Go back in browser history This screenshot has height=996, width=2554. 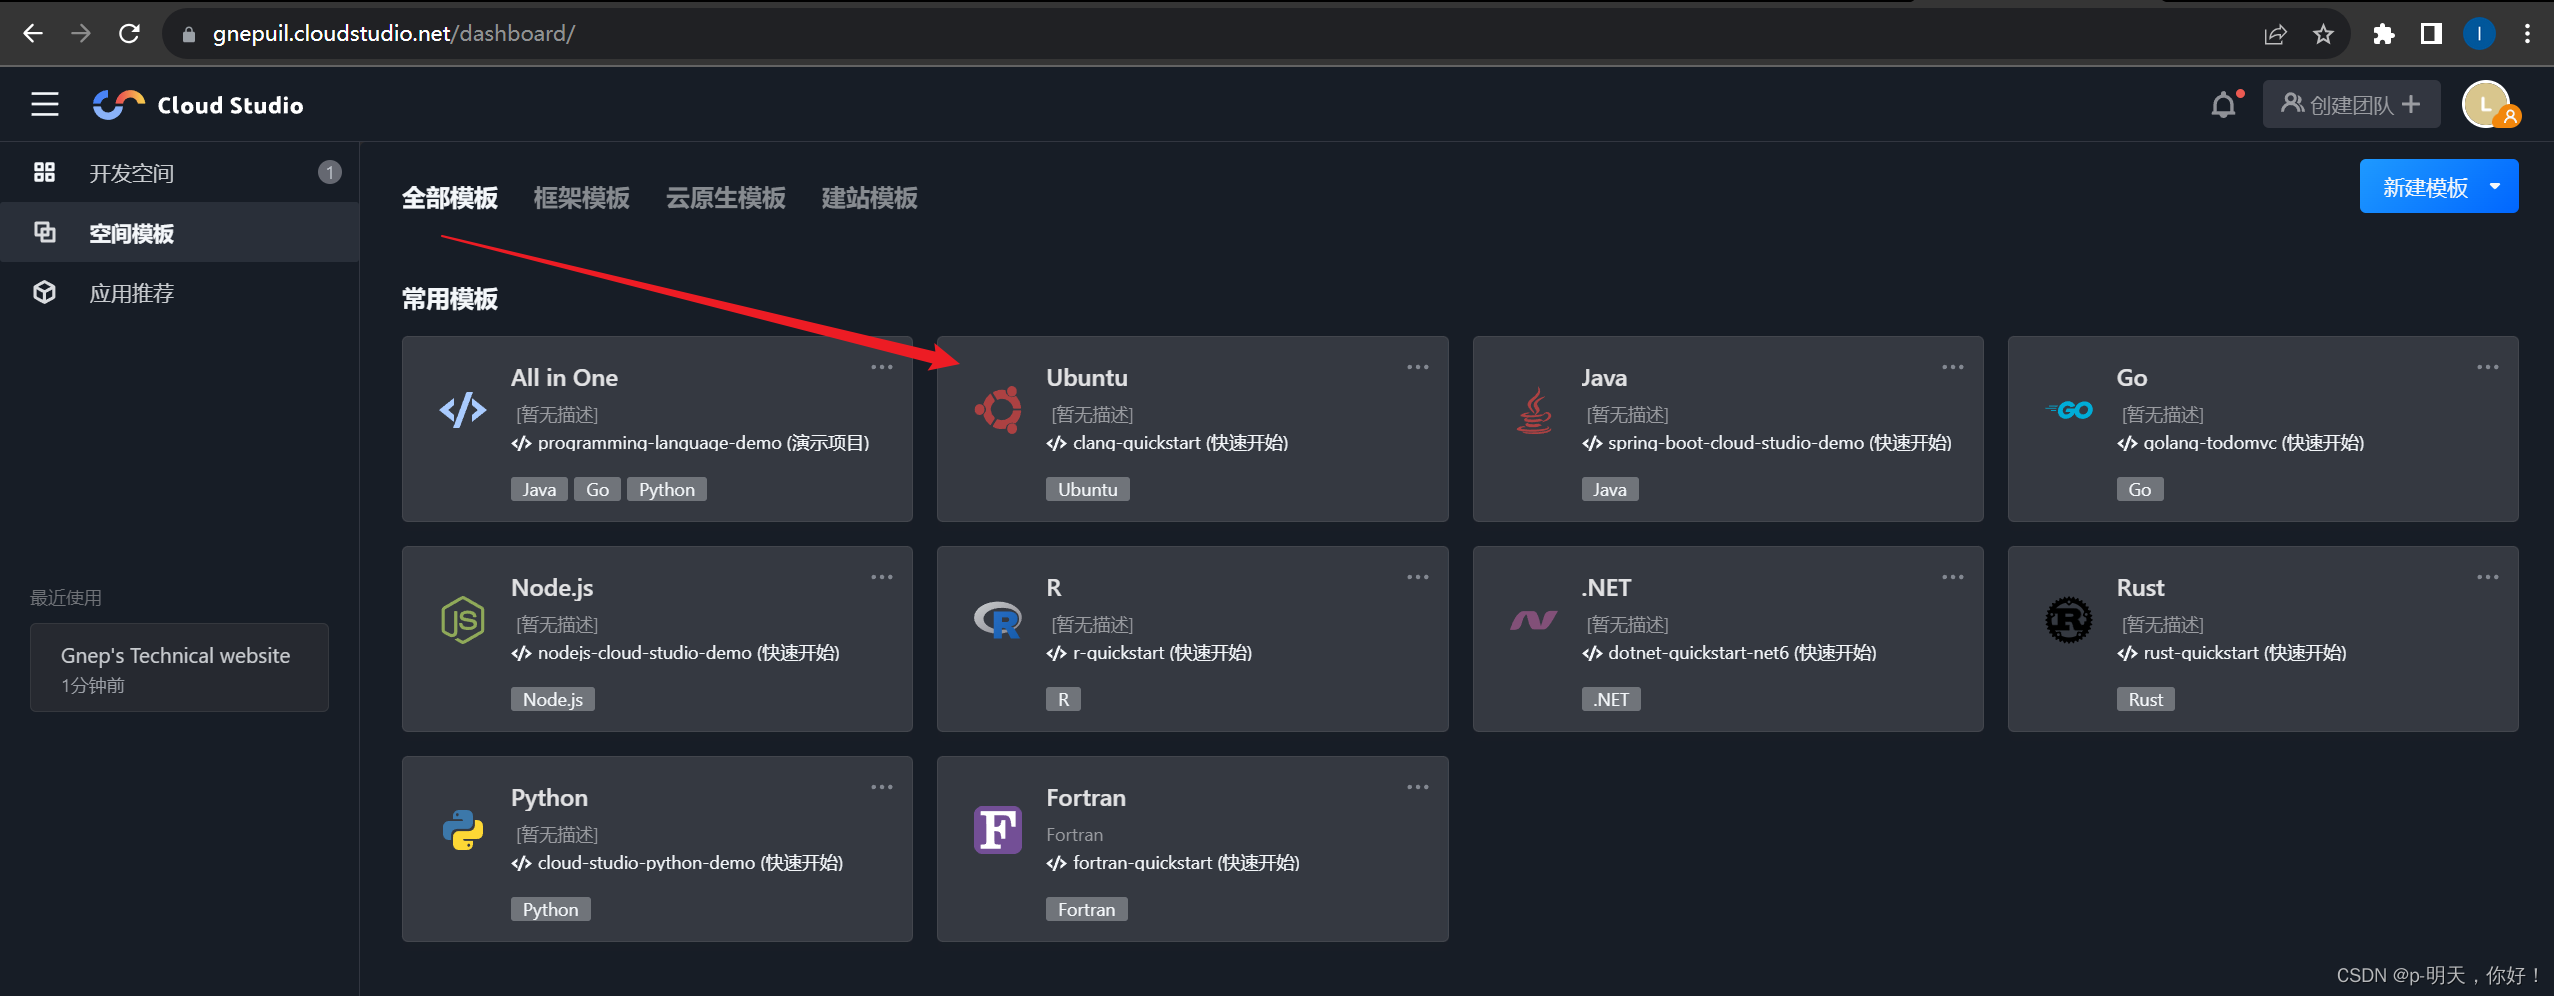point(33,34)
